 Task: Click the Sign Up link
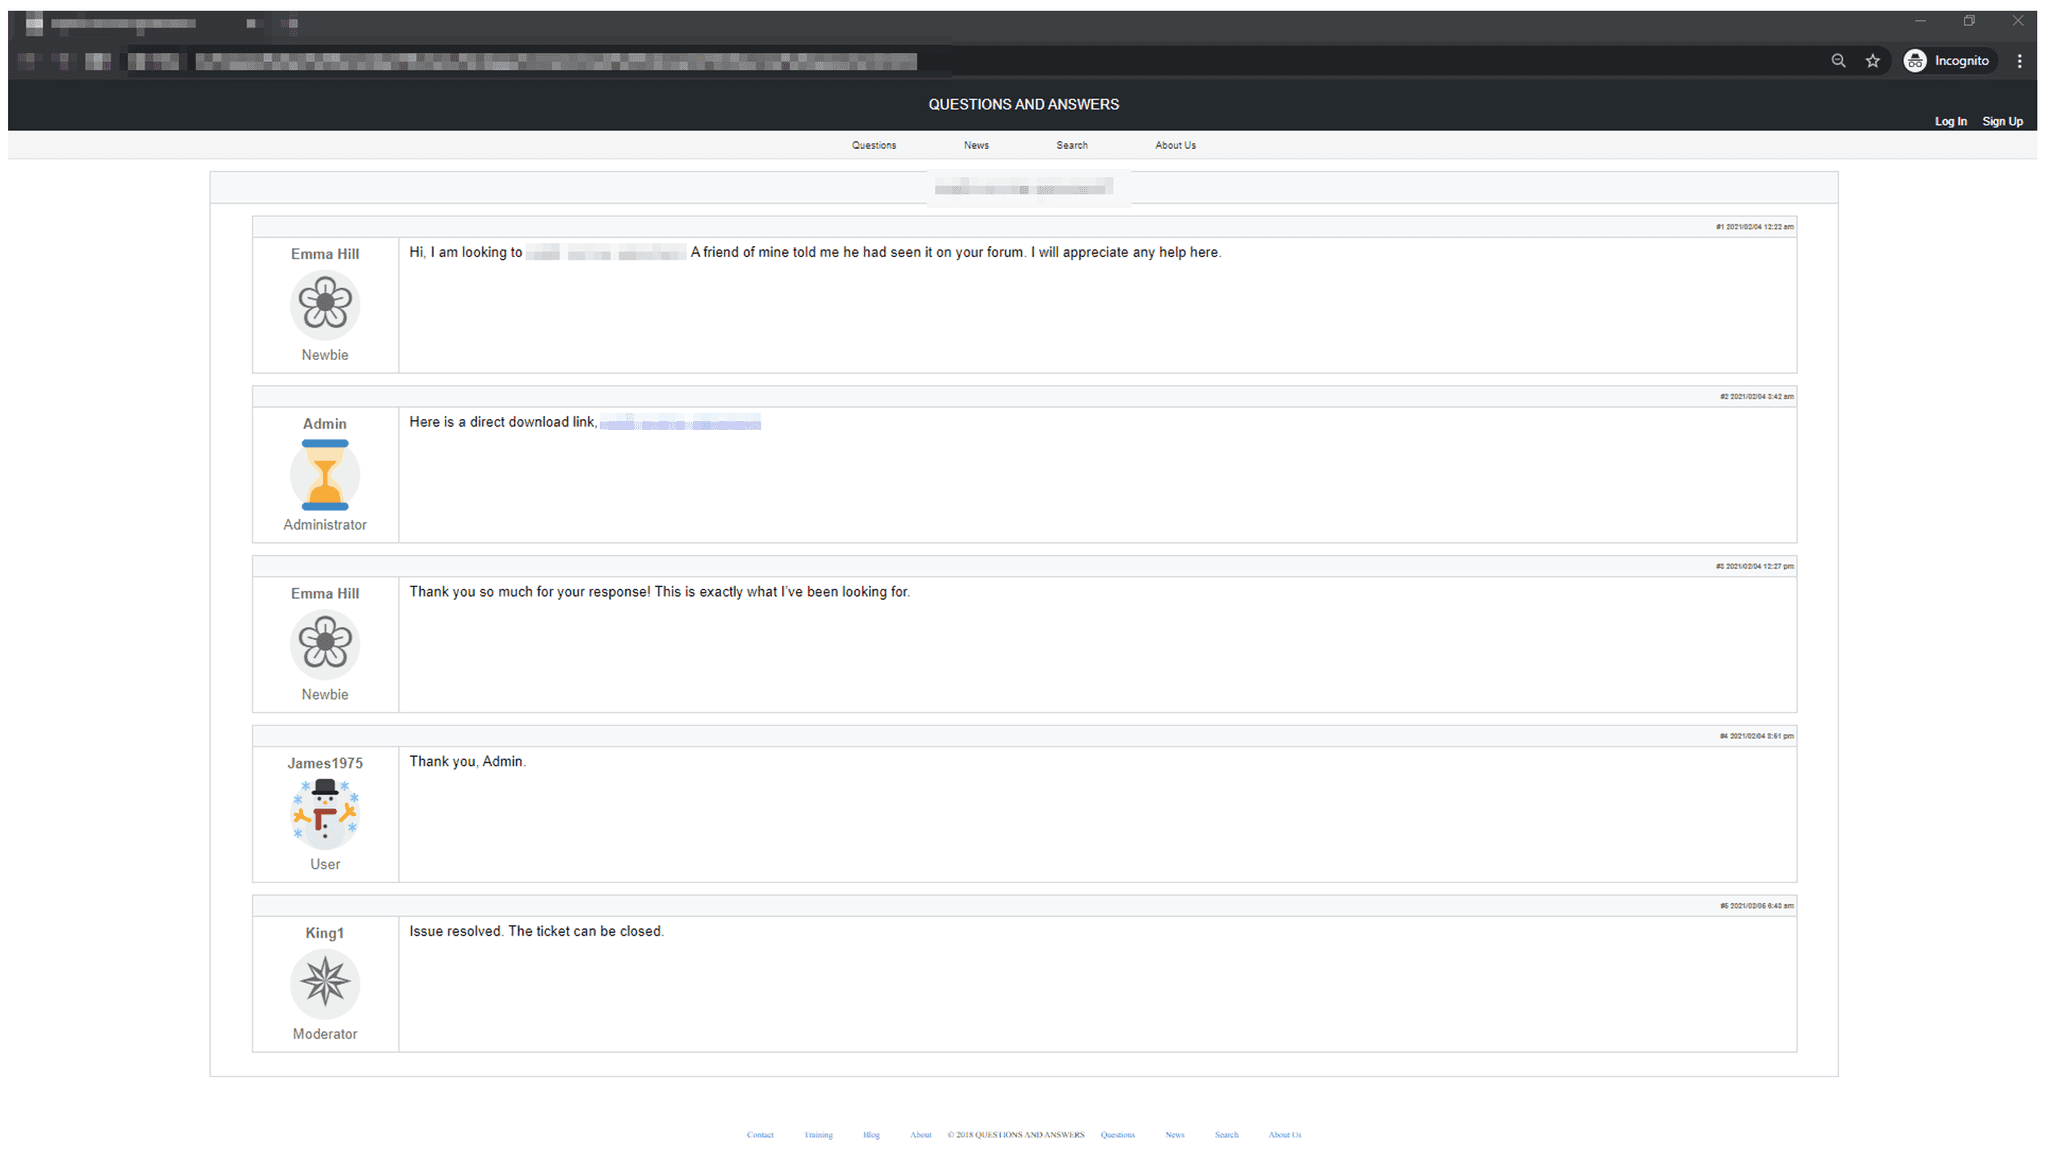point(2002,121)
